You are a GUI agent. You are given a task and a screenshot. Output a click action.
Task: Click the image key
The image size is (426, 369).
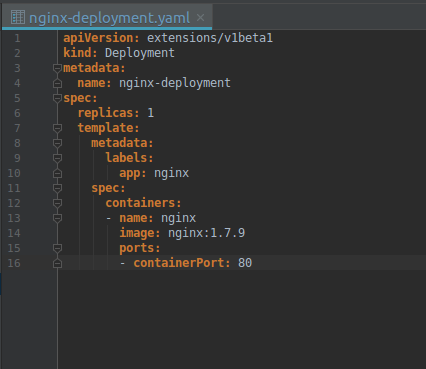[x=140, y=233]
